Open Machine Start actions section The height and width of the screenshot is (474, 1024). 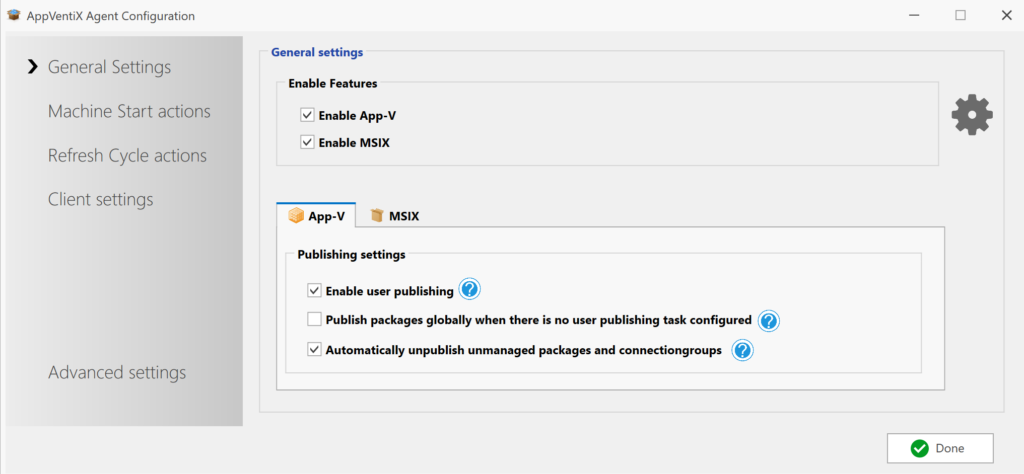(129, 111)
